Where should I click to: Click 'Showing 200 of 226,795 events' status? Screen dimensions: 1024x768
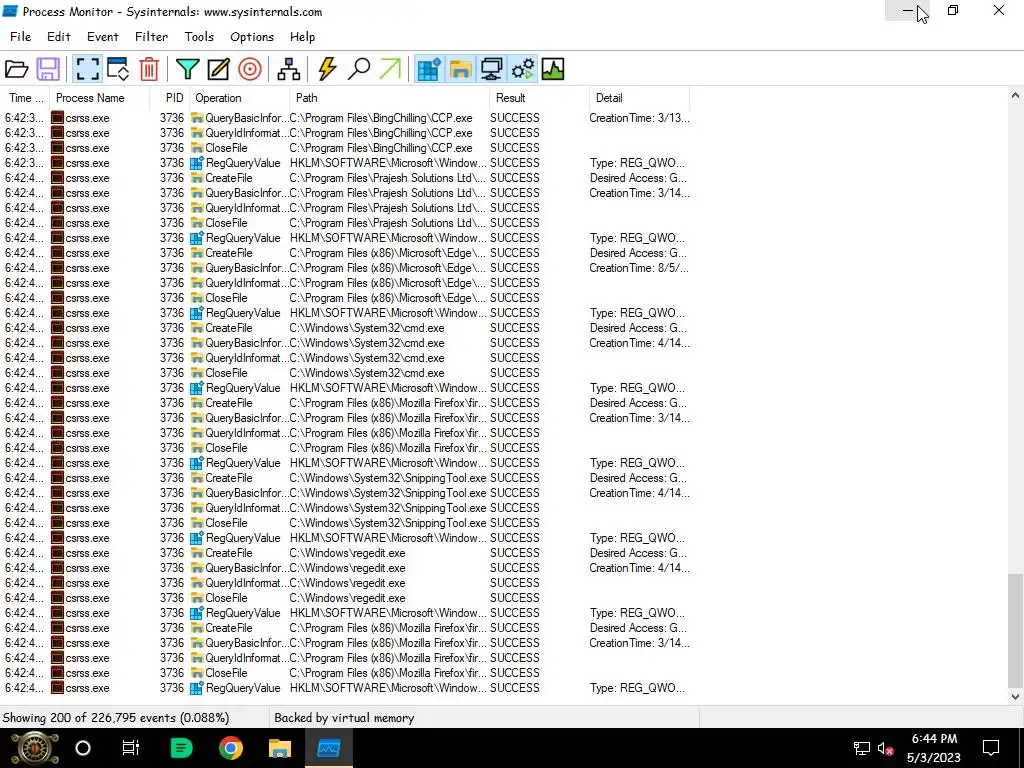pos(116,718)
